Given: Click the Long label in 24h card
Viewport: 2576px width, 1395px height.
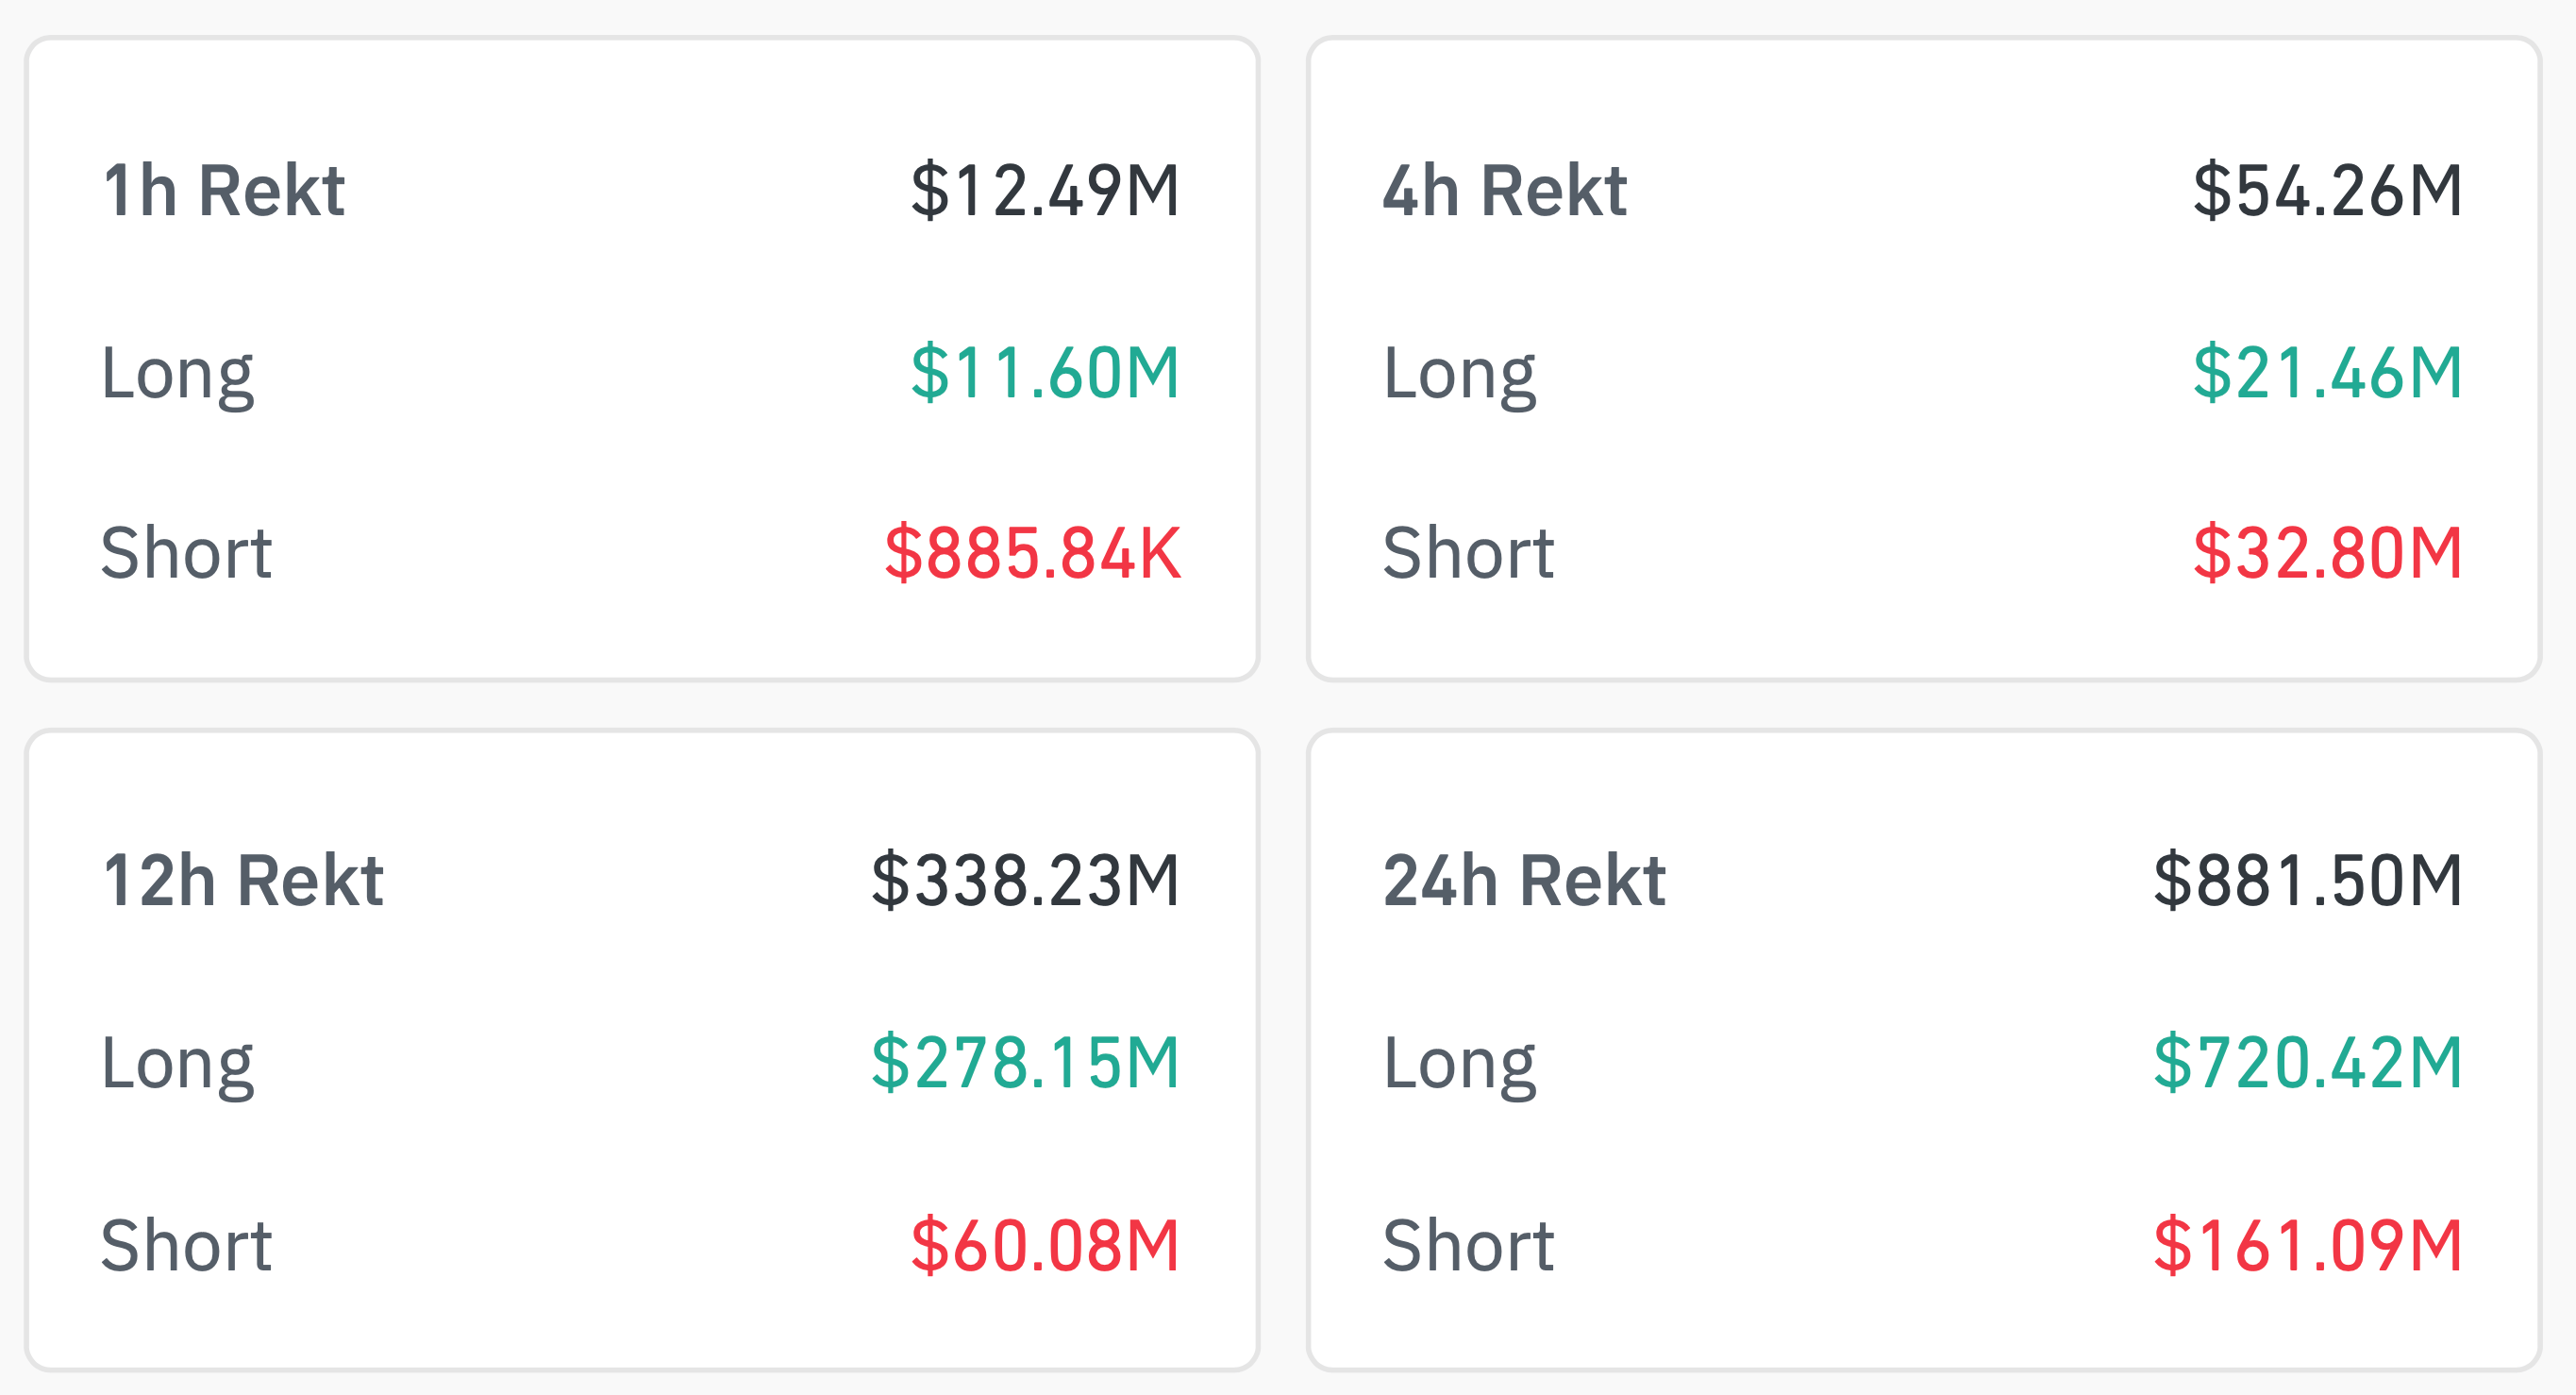Looking at the screenshot, I should [1459, 1064].
